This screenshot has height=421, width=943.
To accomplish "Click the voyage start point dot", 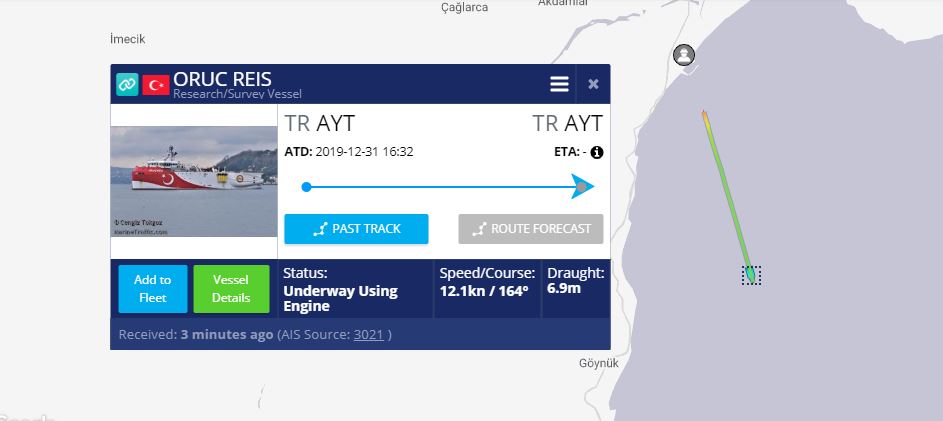I will point(306,187).
